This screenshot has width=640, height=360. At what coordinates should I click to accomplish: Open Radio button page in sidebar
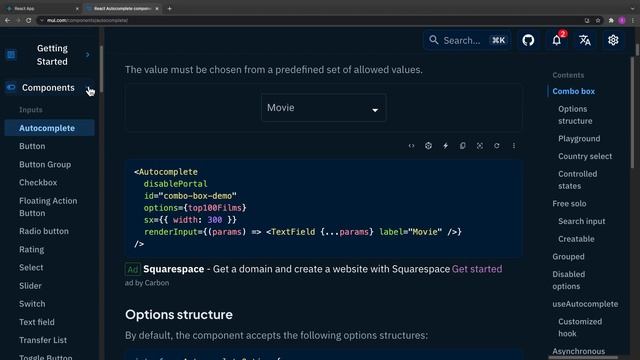click(x=44, y=231)
